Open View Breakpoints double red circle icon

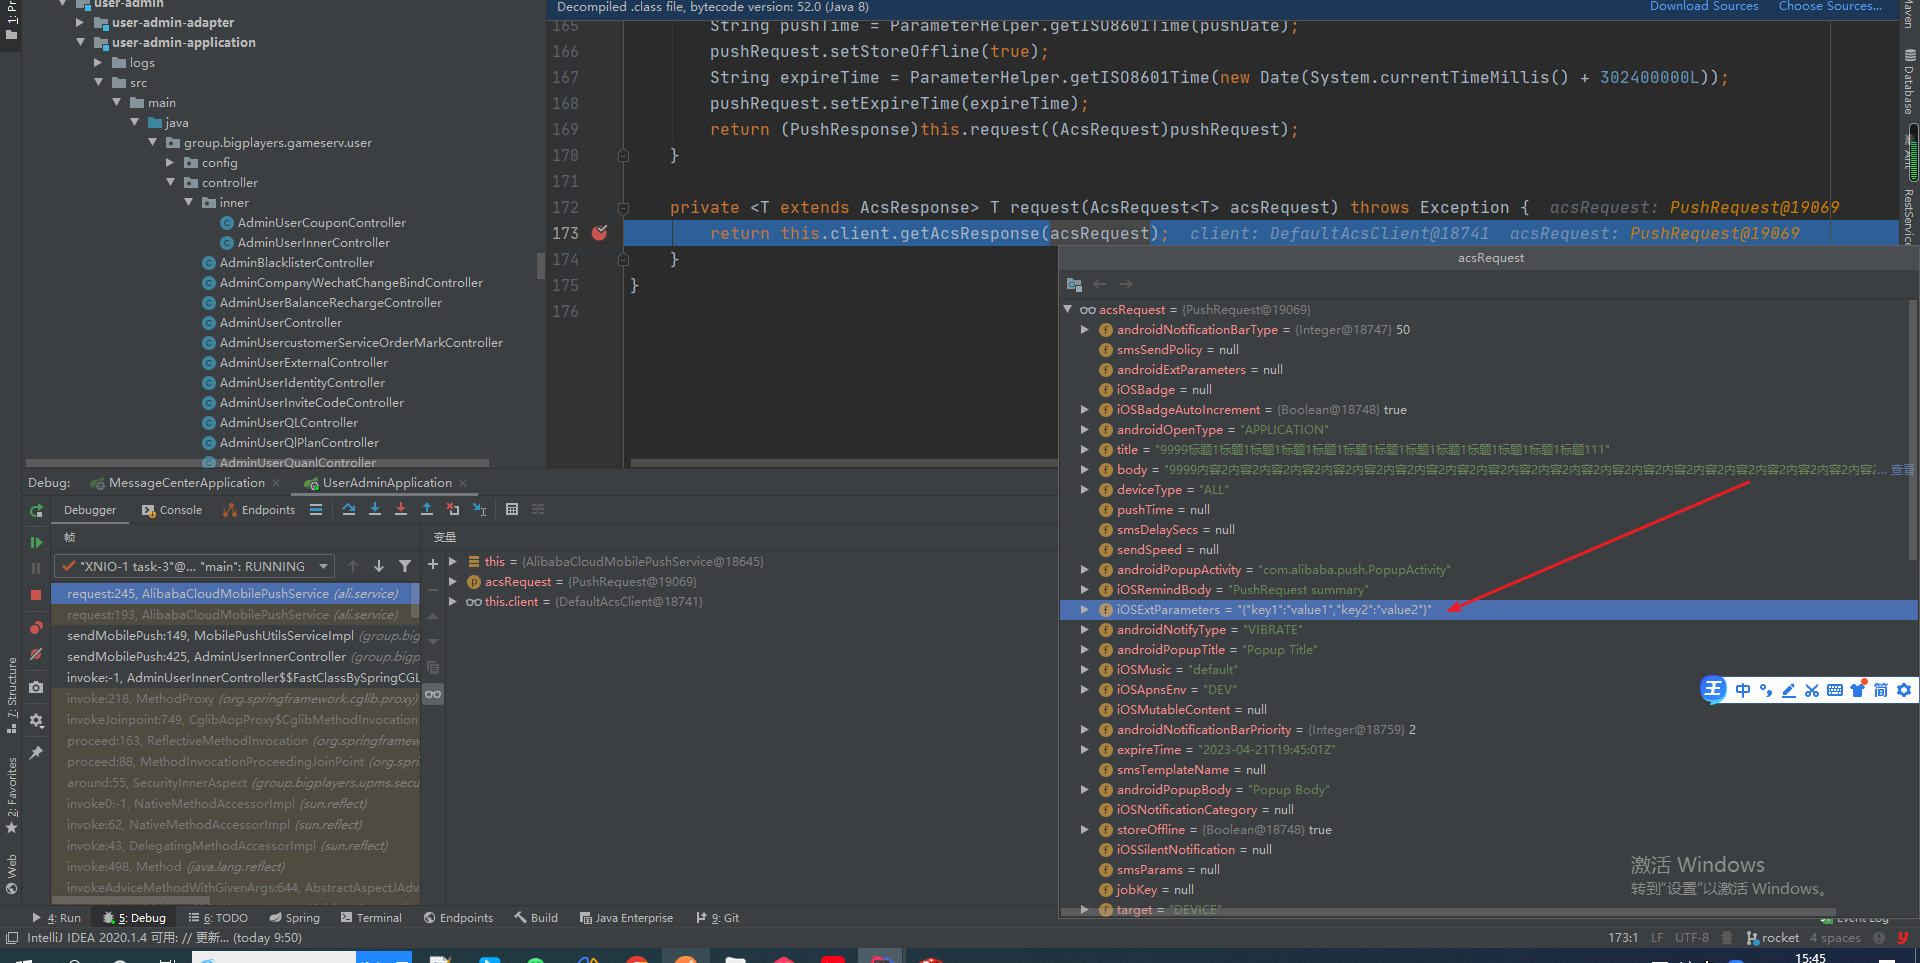coord(36,628)
